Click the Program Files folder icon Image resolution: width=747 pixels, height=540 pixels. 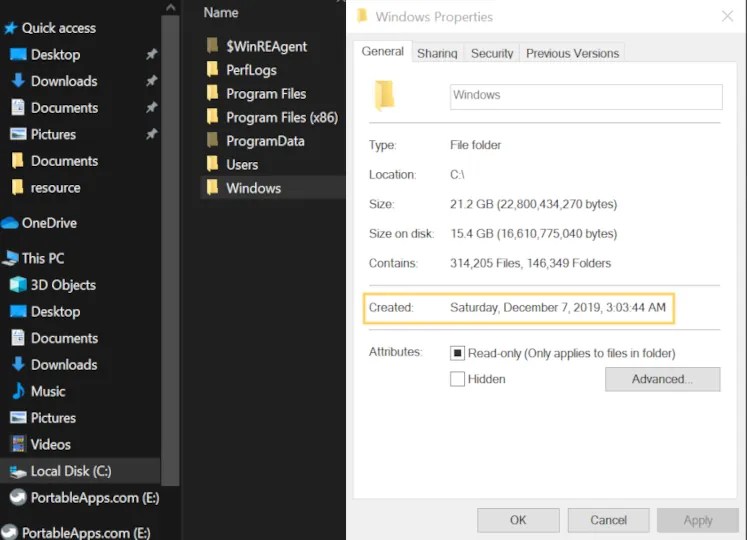212,93
